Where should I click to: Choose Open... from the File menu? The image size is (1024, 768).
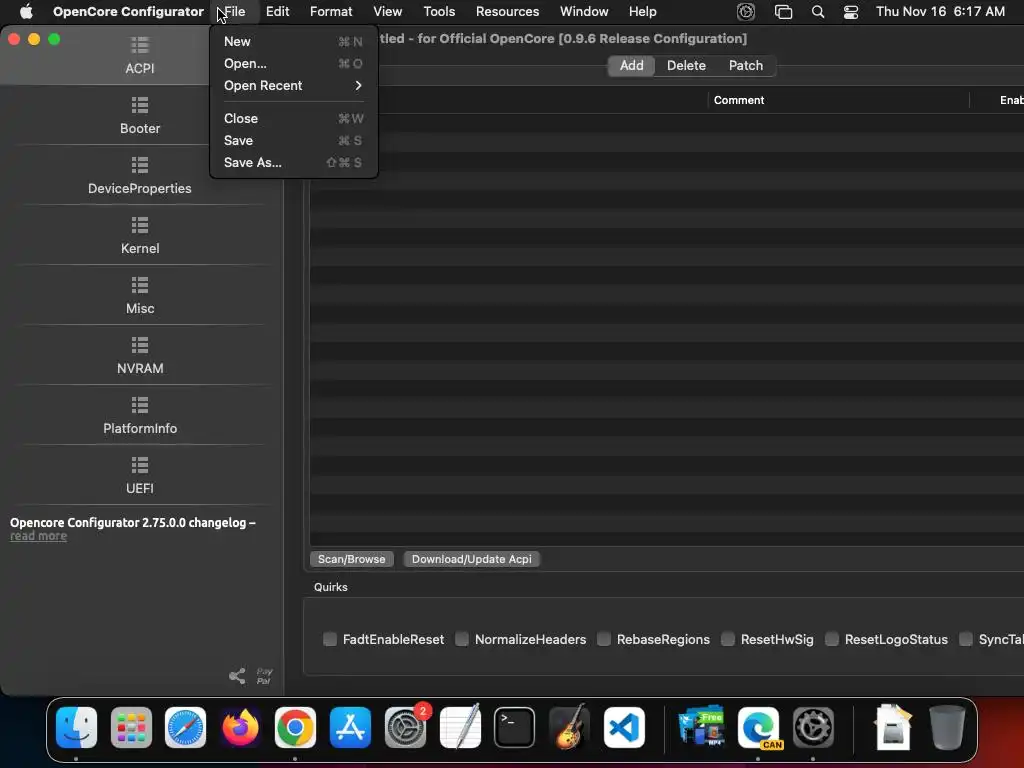click(293, 63)
